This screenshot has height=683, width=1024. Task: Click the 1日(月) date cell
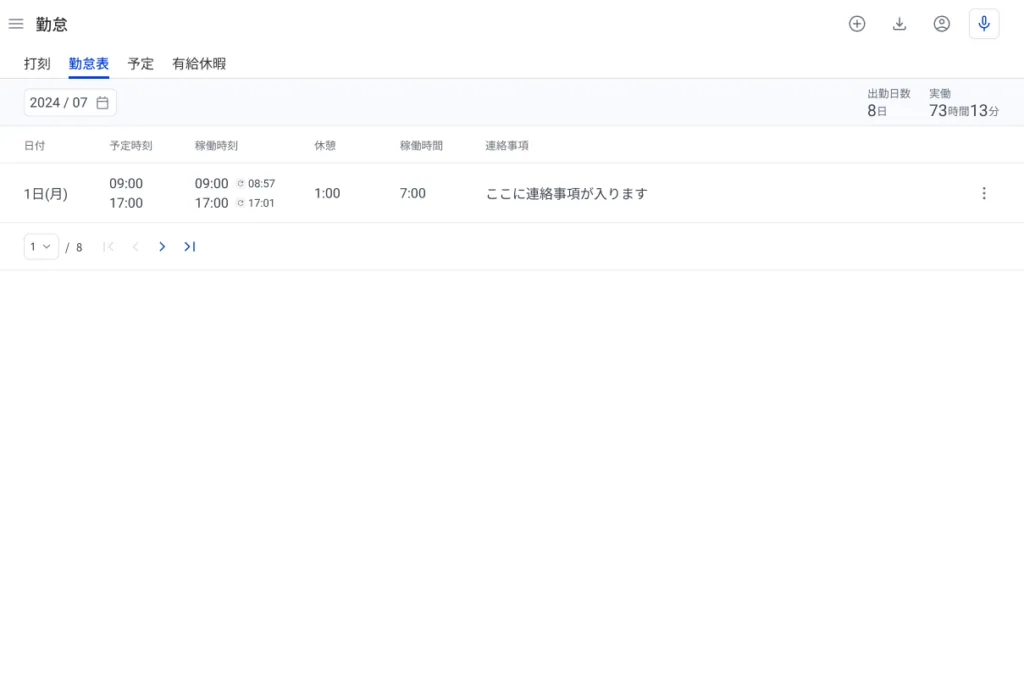click(x=46, y=194)
